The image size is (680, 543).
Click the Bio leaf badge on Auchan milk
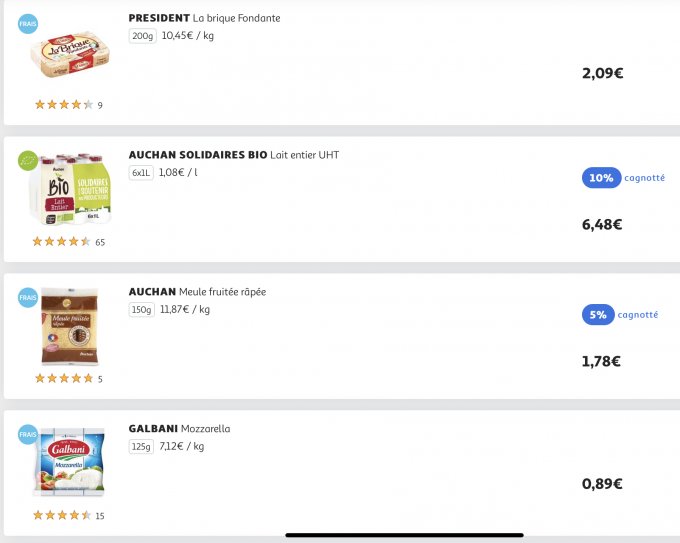(x=28, y=160)
